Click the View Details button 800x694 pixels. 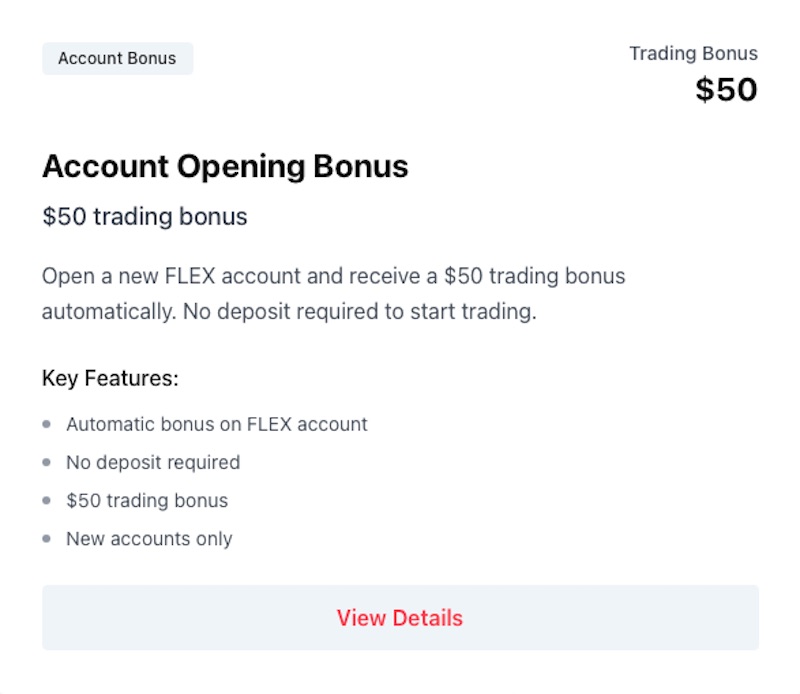398,618
